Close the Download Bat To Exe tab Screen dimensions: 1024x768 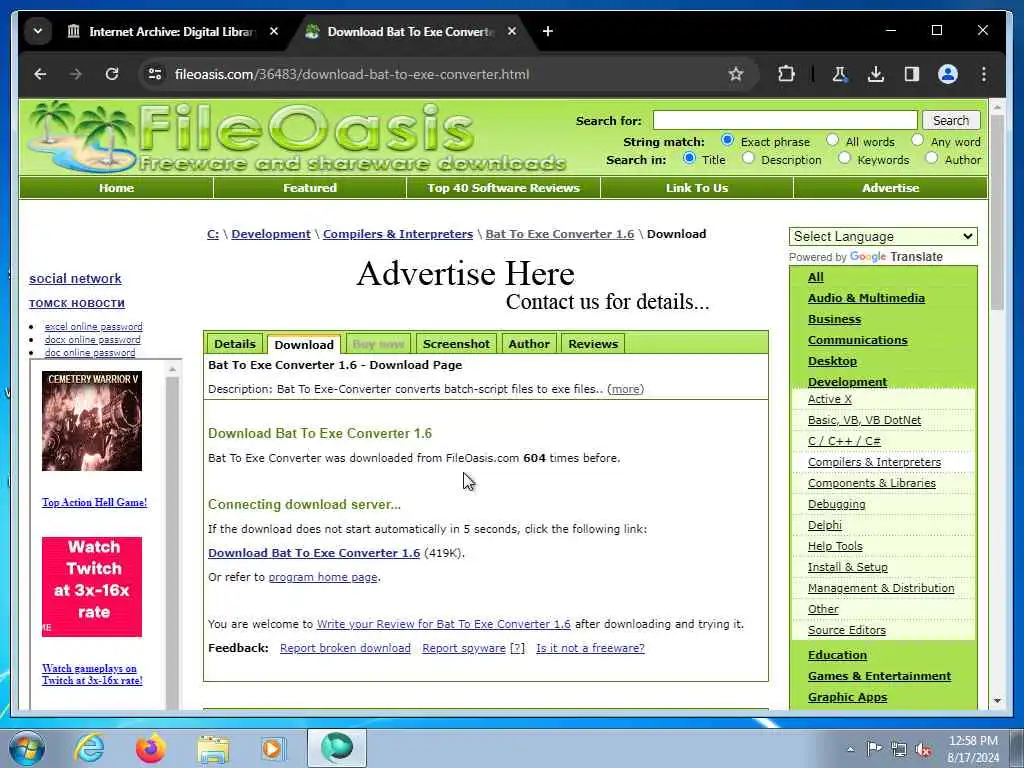(x=512, y=31)
